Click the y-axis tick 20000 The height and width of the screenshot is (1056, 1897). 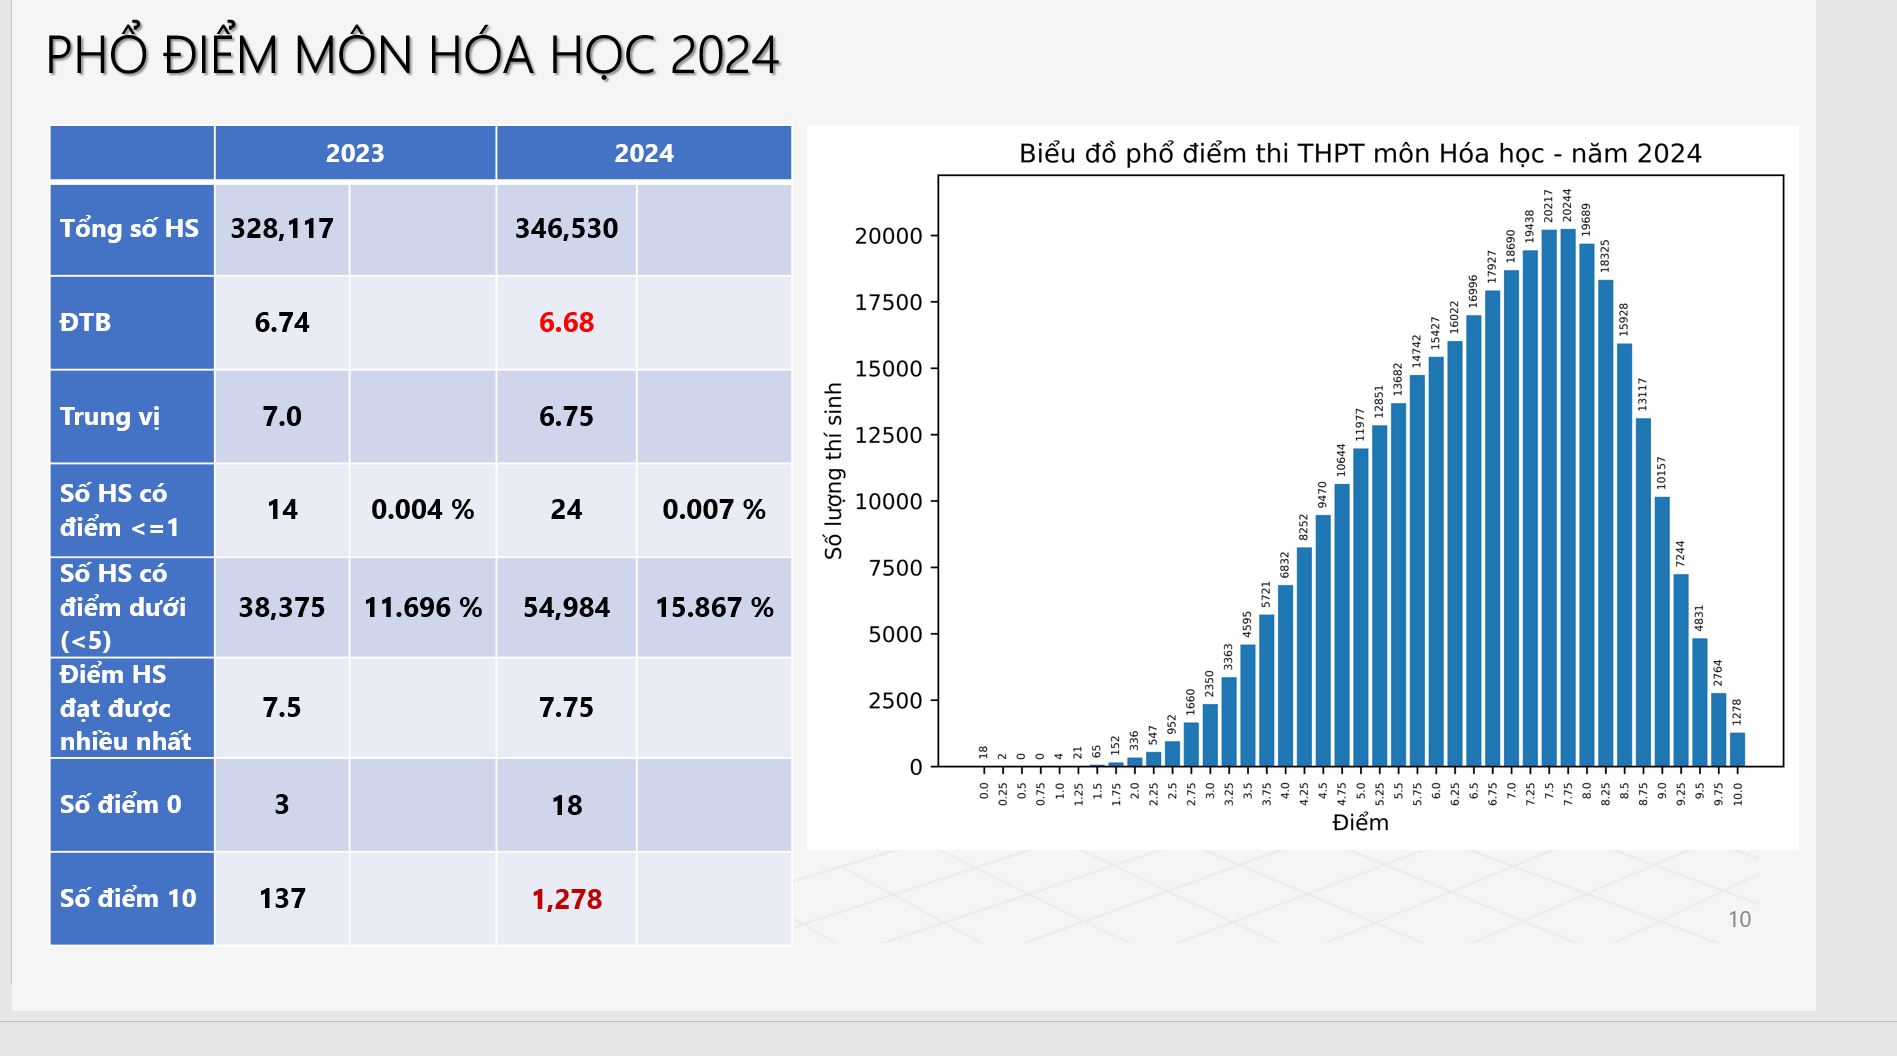coord(888,236)
